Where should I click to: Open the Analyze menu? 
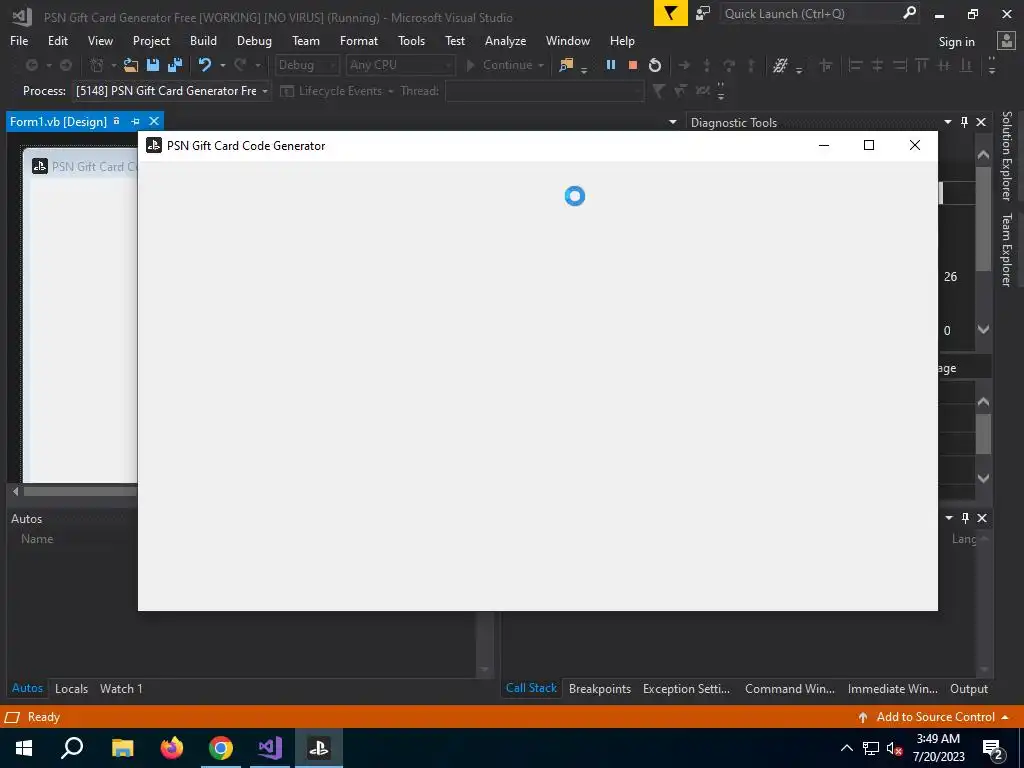click(505, 40)
